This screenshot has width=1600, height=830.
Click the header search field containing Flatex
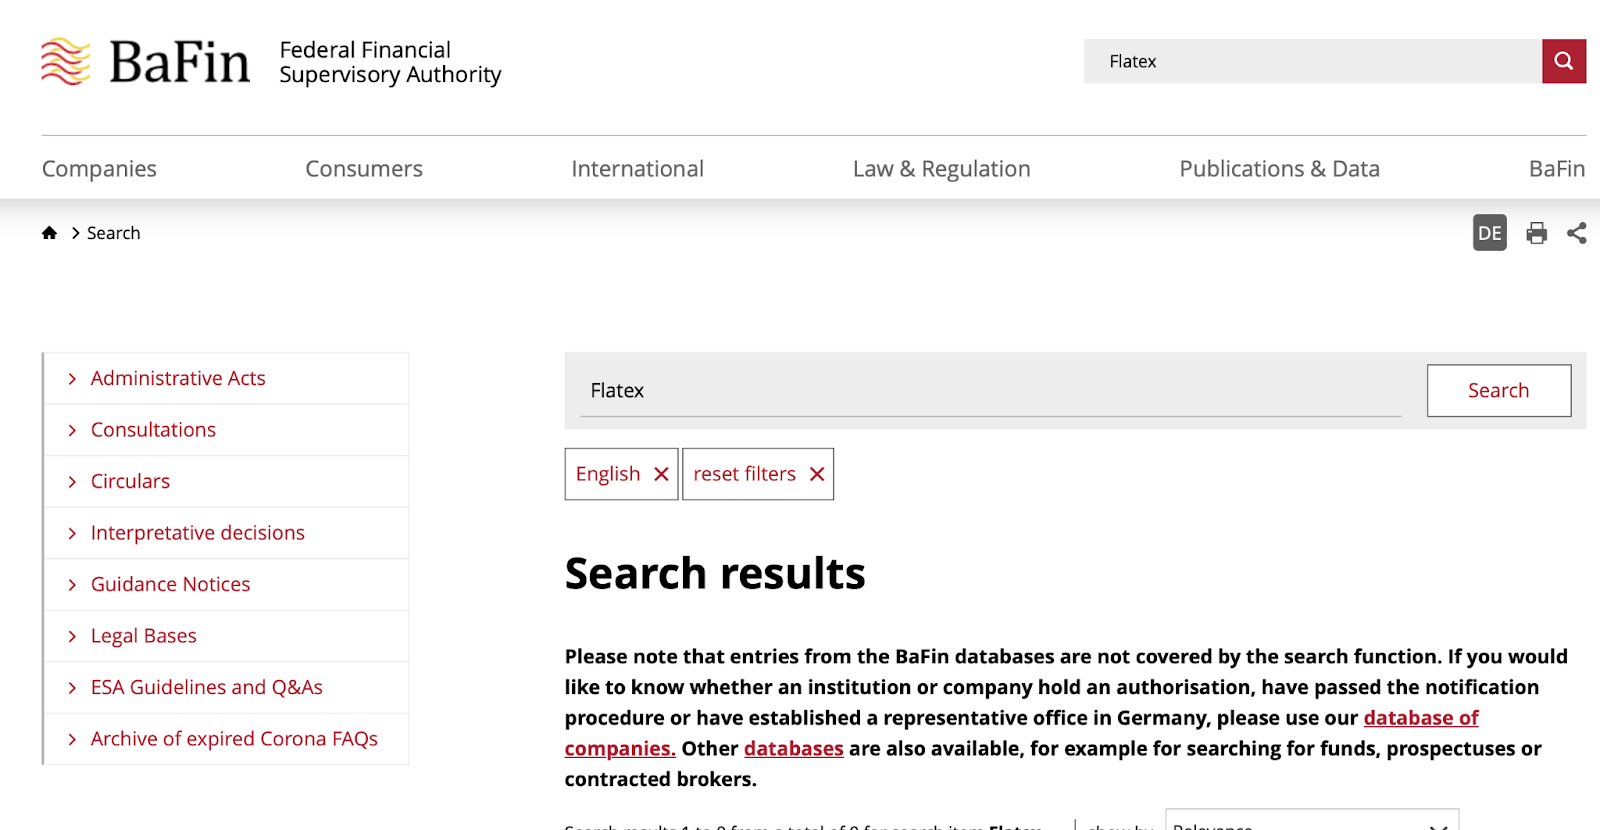[1313, 61]
